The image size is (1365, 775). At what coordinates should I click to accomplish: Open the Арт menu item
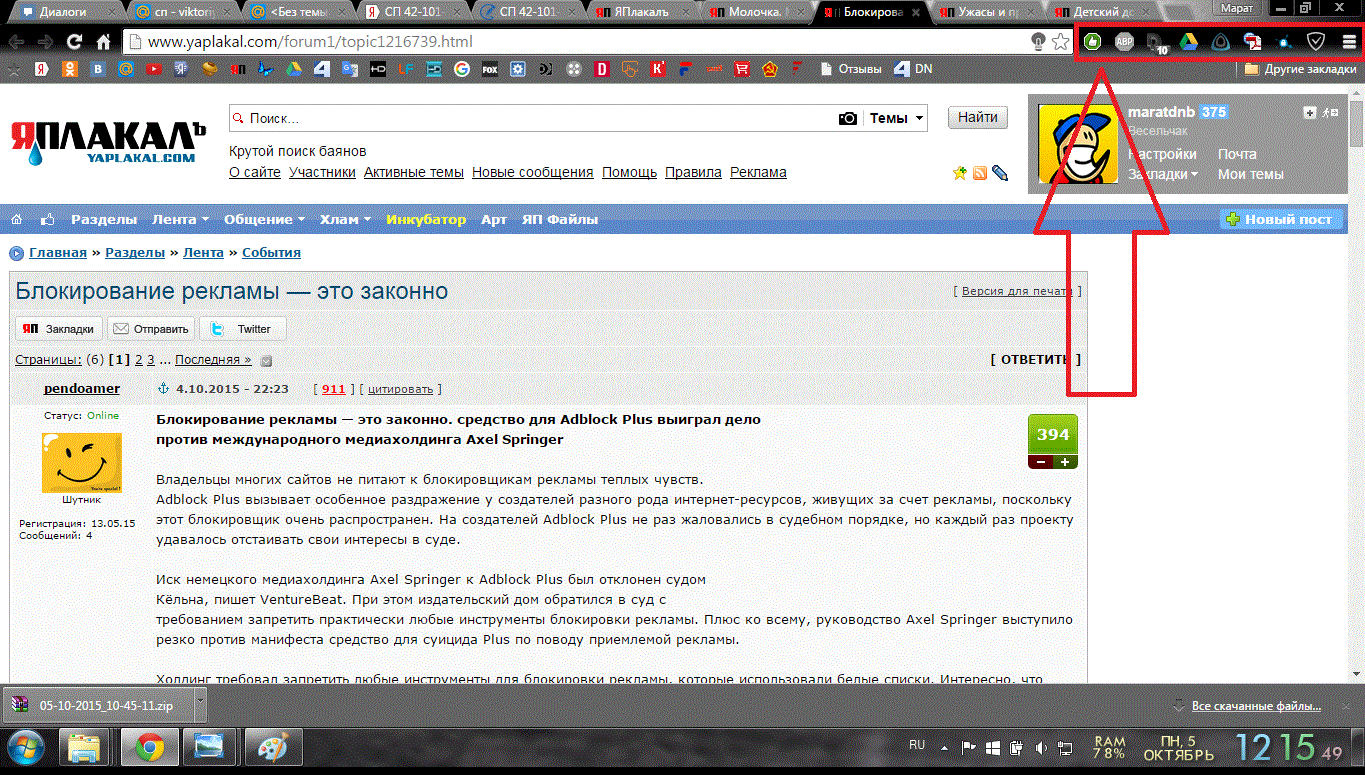coord(494,219)
